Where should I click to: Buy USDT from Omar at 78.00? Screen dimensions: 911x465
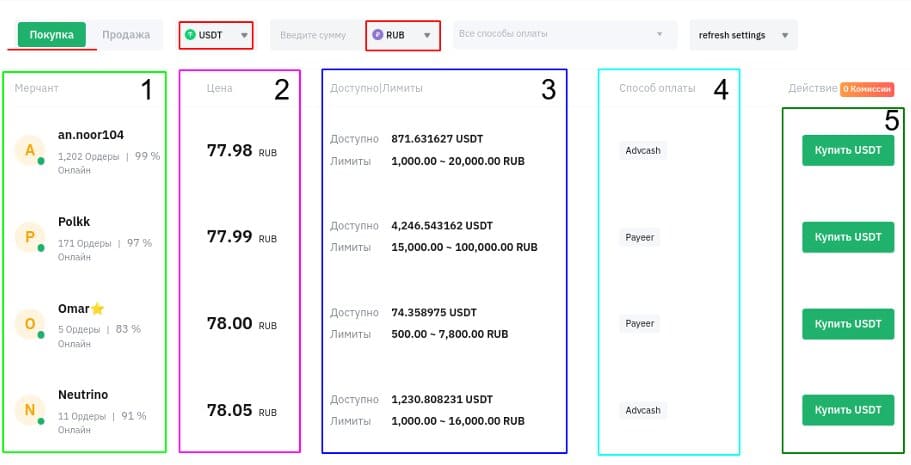[x=848, y=324]
